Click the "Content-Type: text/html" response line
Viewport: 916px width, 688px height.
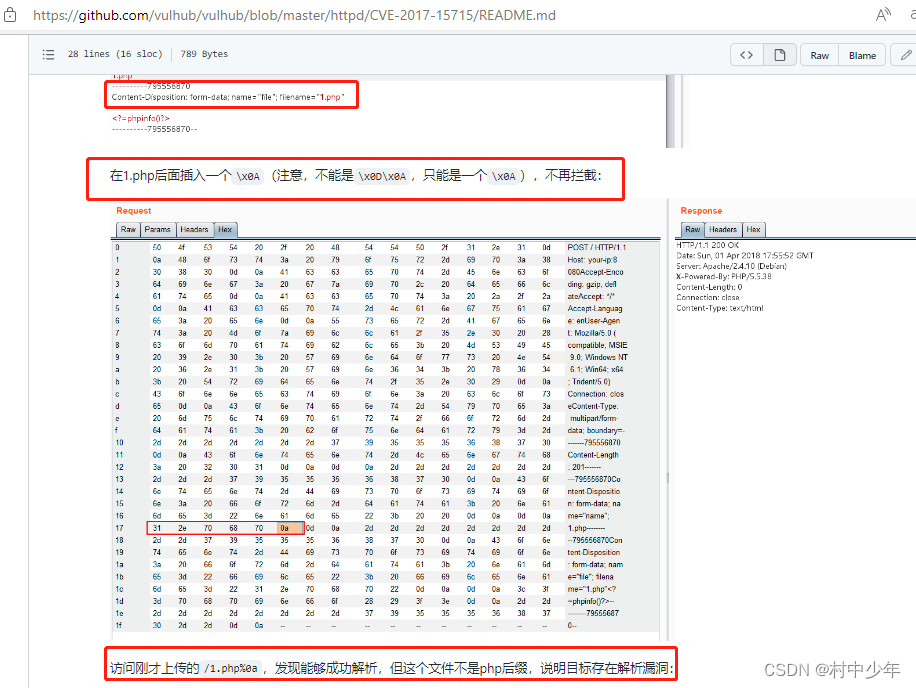[720, 308]
